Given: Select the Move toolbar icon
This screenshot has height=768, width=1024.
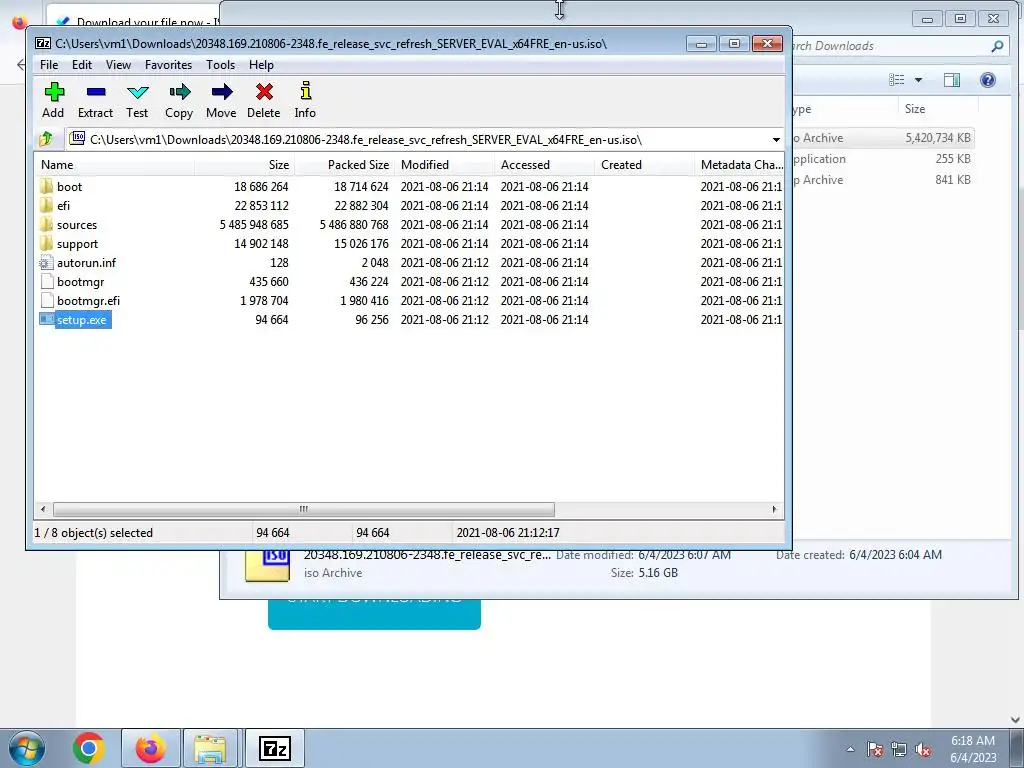Looking at the screenshot, I should click(221, 91).
